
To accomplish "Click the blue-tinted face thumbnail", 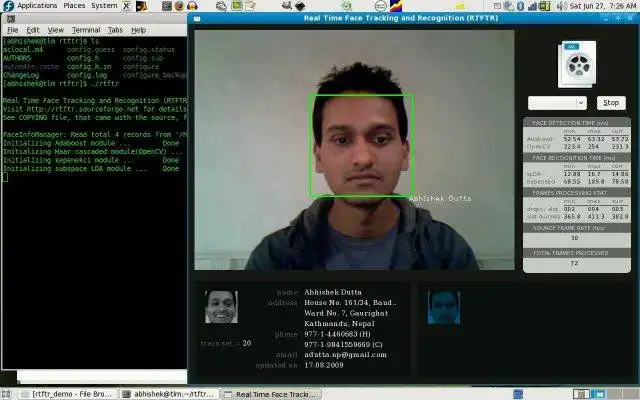I will (444, 307).
